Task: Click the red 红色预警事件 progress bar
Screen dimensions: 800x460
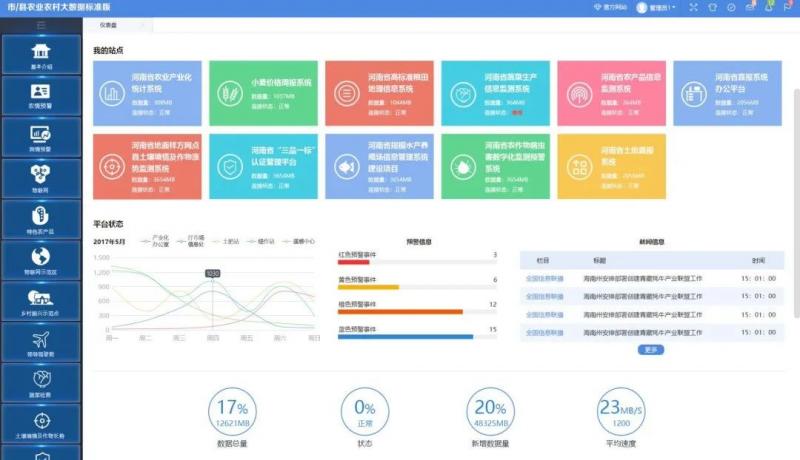Action: (354, 263)
